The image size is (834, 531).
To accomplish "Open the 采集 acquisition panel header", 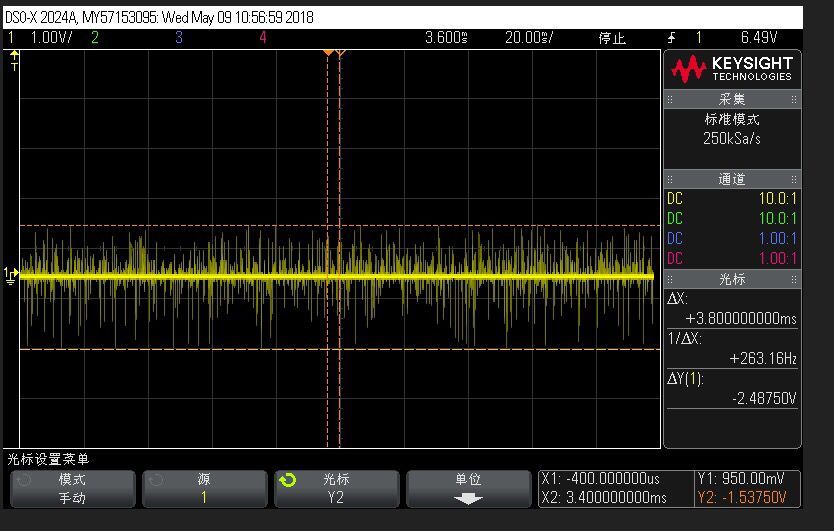I will [732, 99].
